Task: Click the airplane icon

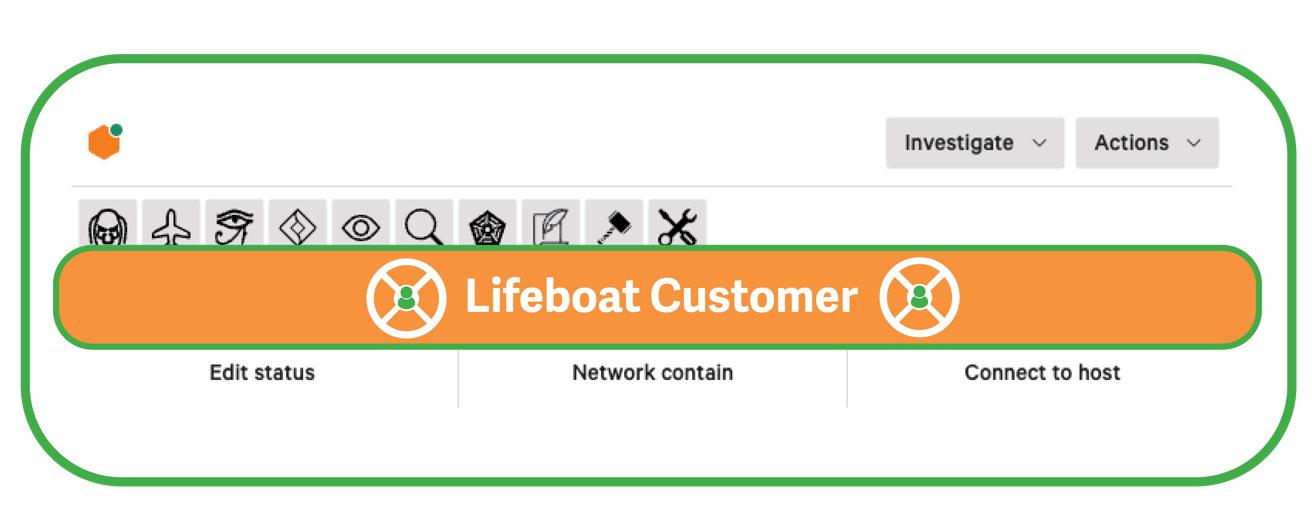Action: (x=171, y=224)
